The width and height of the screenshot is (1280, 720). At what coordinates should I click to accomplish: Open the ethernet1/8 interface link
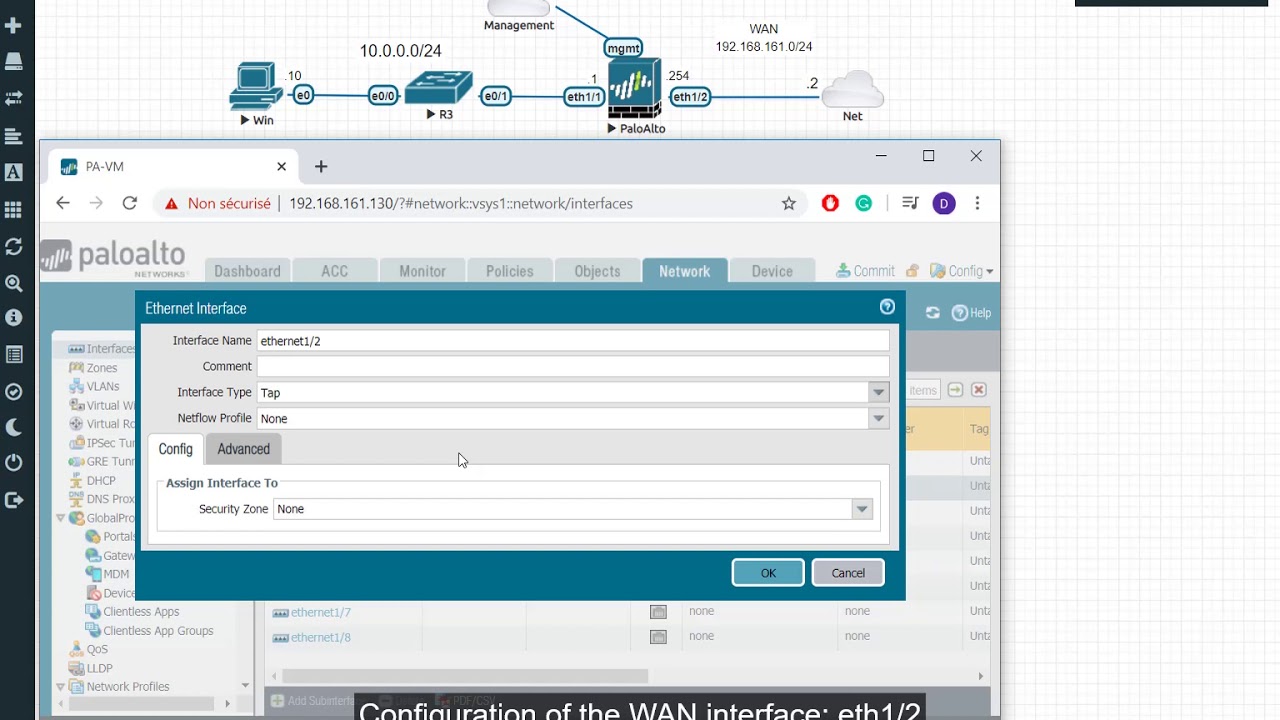pos(320,637)
